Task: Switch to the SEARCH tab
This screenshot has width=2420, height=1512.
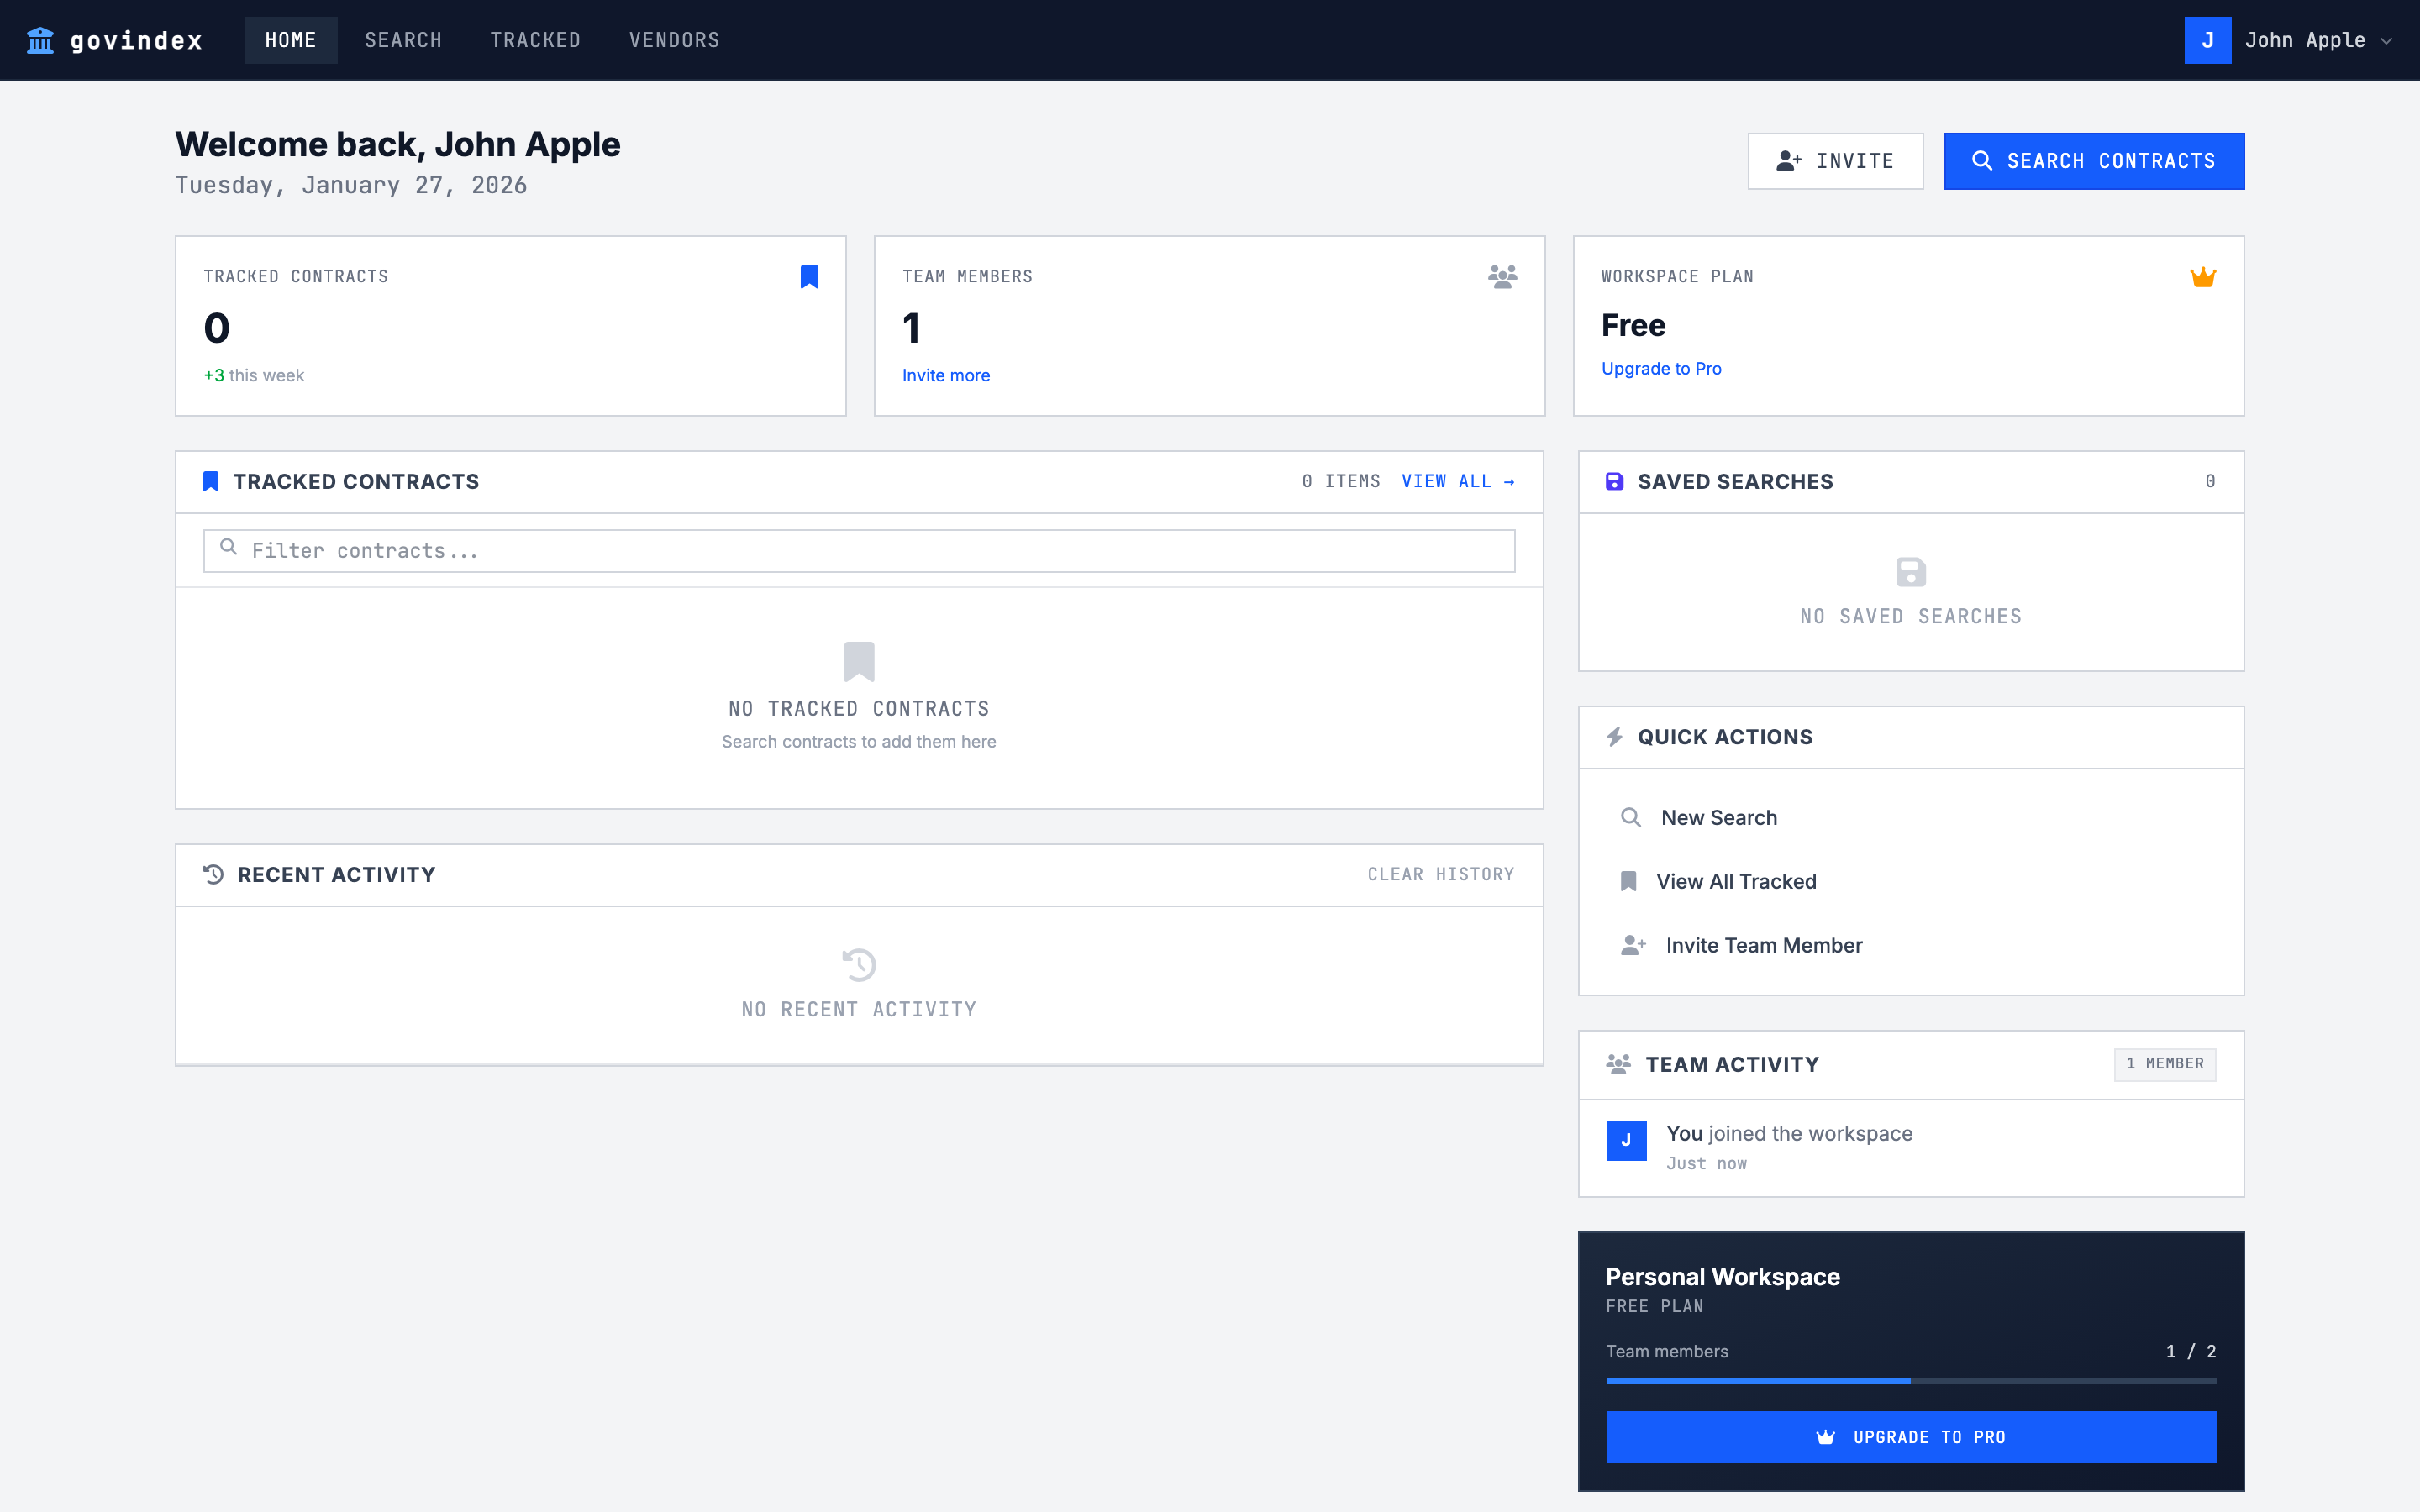Action: pos(404,40)
